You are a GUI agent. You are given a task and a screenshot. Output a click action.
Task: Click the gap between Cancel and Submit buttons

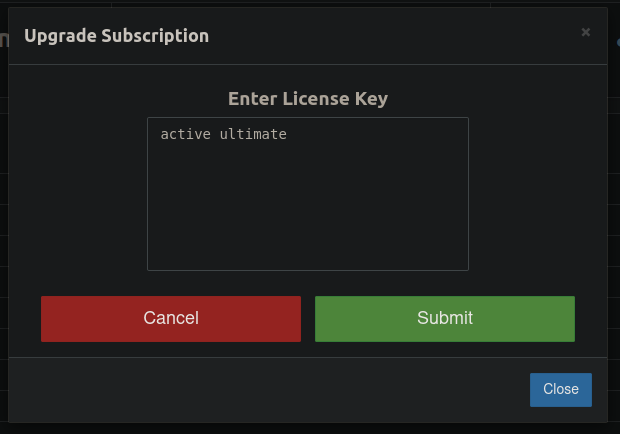[308, 319]
